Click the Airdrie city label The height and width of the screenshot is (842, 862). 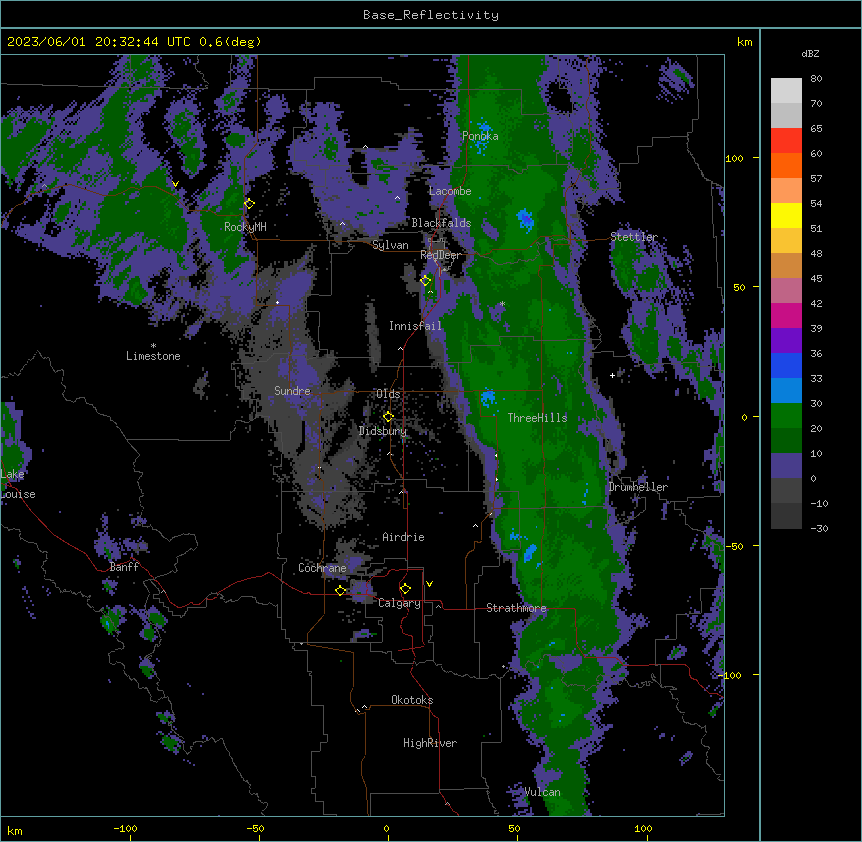pos(404,537)
